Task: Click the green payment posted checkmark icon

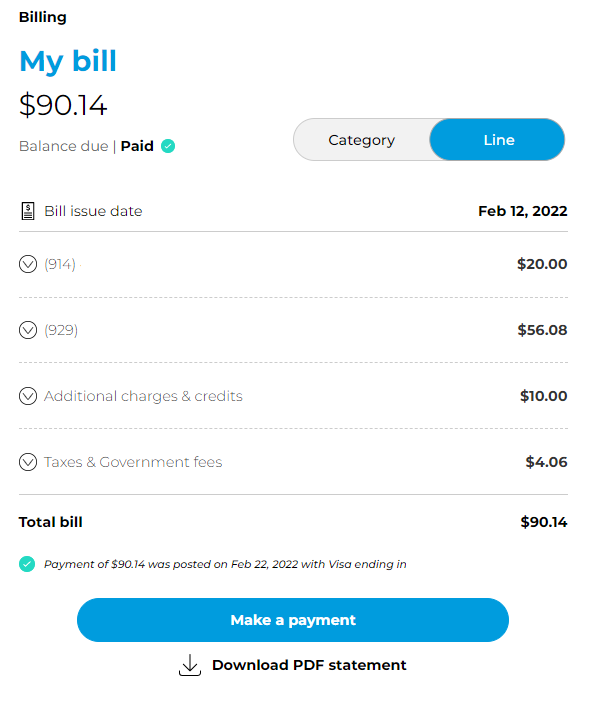Action: [x=27, y=564]
